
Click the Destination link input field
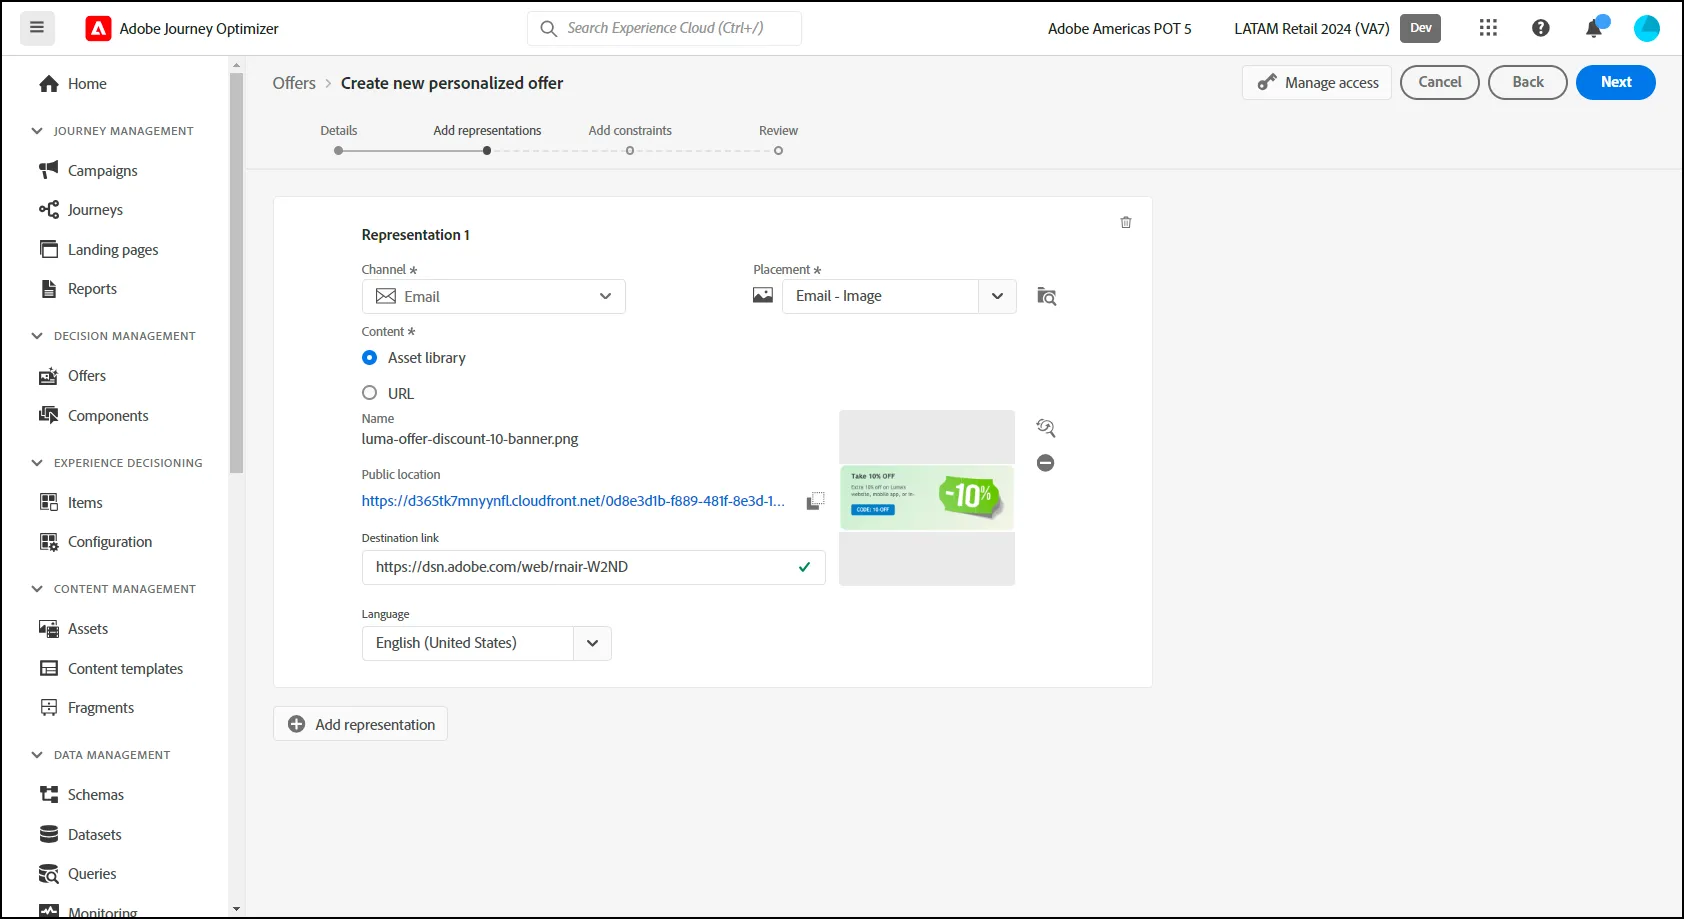594,567
